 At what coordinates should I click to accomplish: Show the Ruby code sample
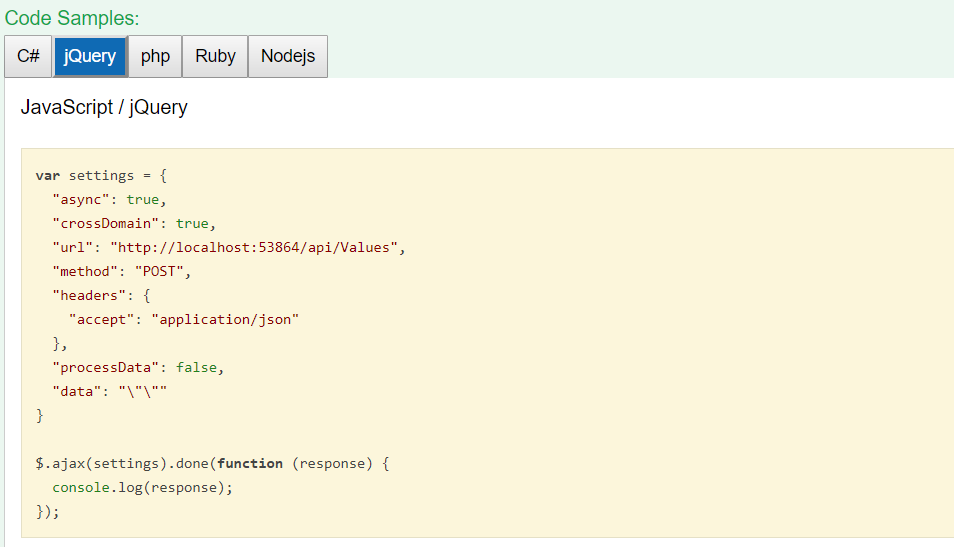coord(215,56)
